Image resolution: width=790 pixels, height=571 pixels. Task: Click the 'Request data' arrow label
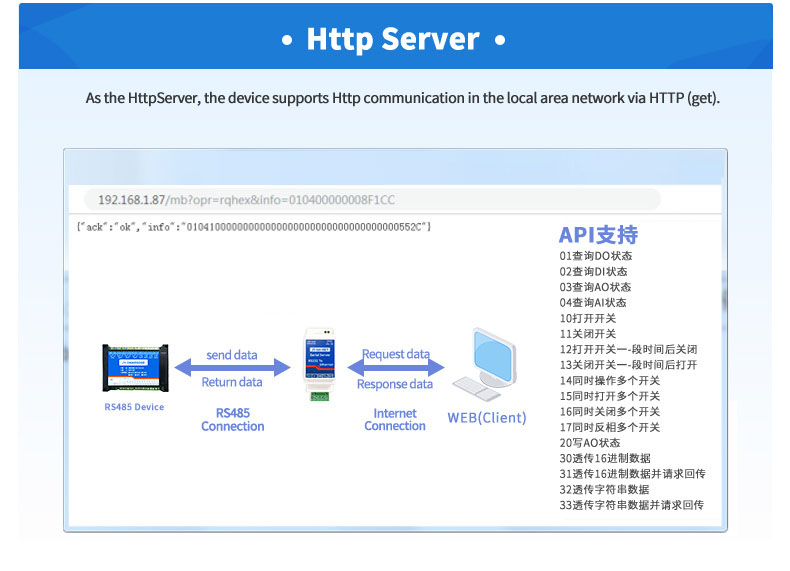pos(396,354)
